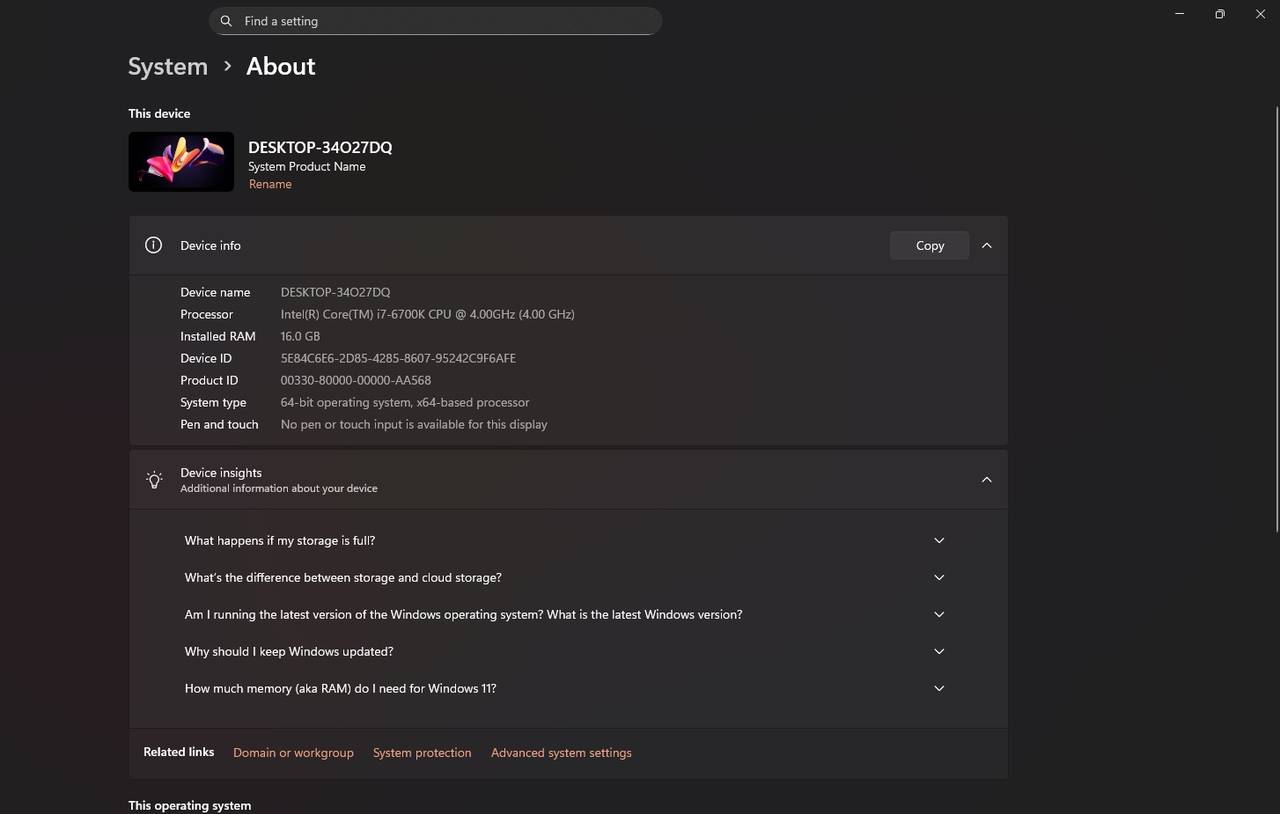Open Domain or workgroup link
The image size is (1280, 814).
(293, 753)
